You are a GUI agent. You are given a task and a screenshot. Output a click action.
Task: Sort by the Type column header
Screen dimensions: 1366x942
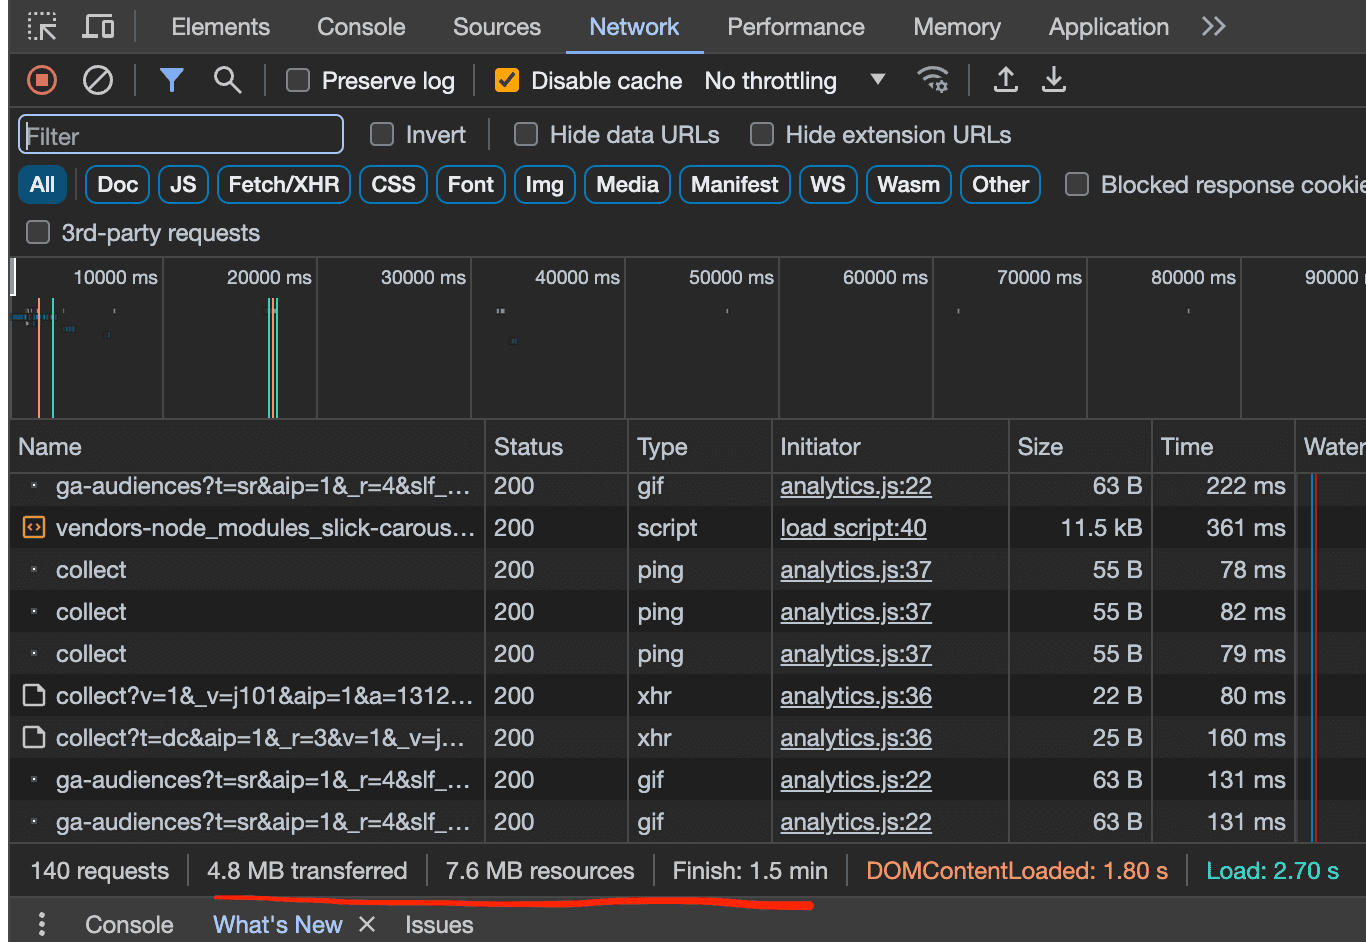[x=700, y=447]
